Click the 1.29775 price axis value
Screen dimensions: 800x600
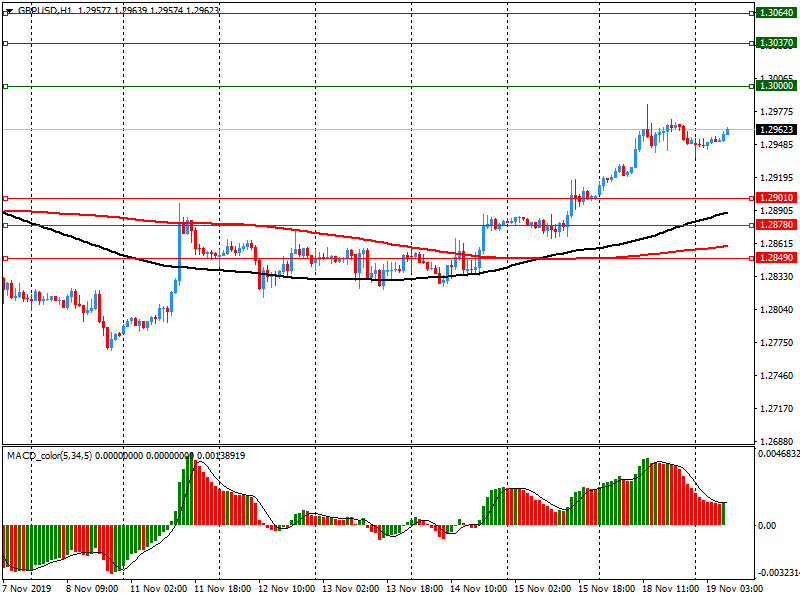(x=777, y=112)
